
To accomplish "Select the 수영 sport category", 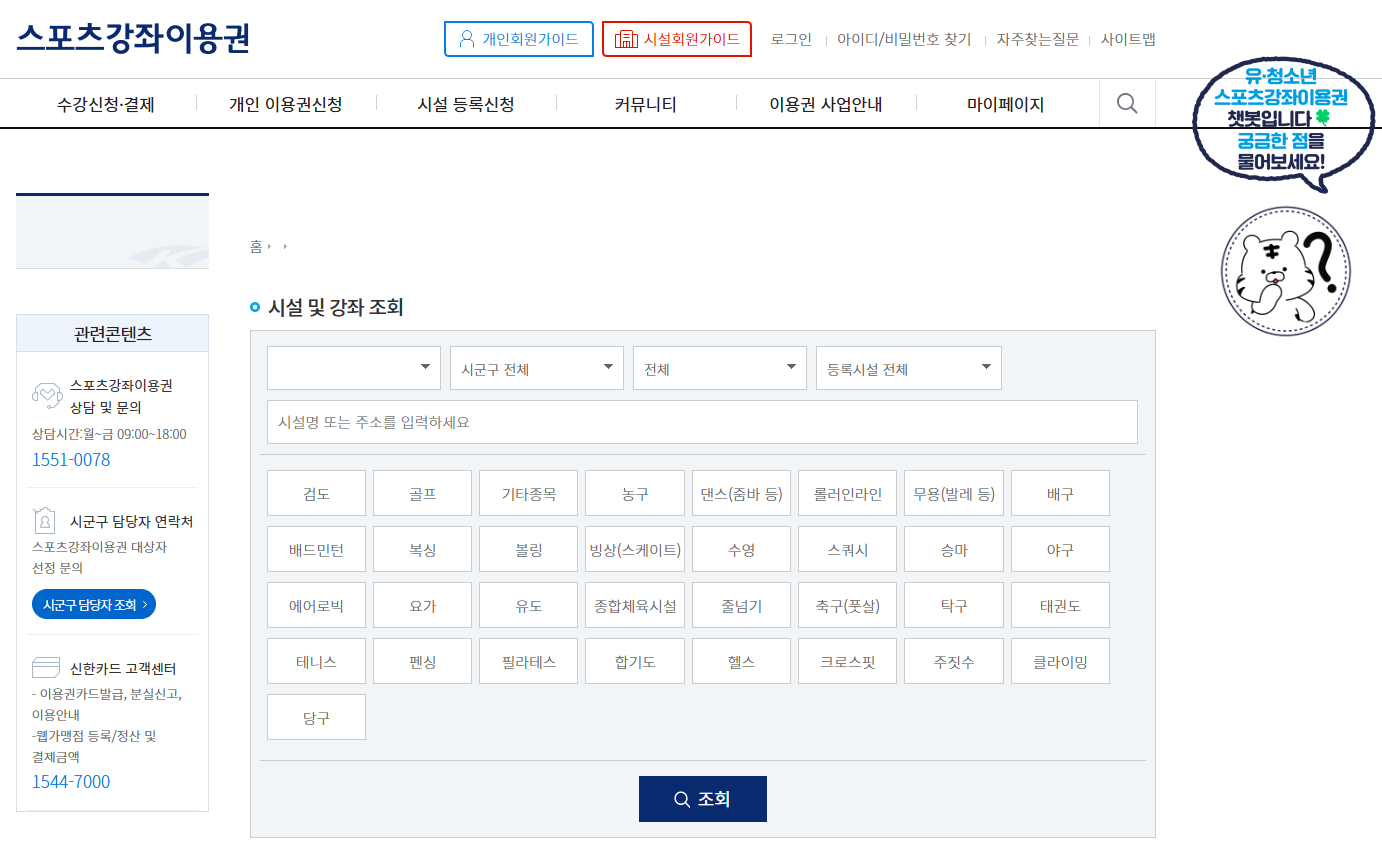I will (741, 548).
